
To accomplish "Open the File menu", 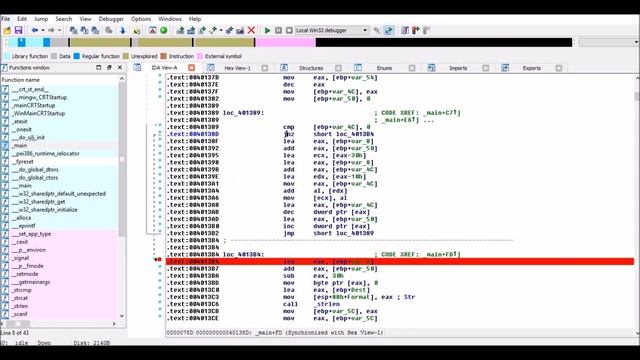I will point(6,19).
